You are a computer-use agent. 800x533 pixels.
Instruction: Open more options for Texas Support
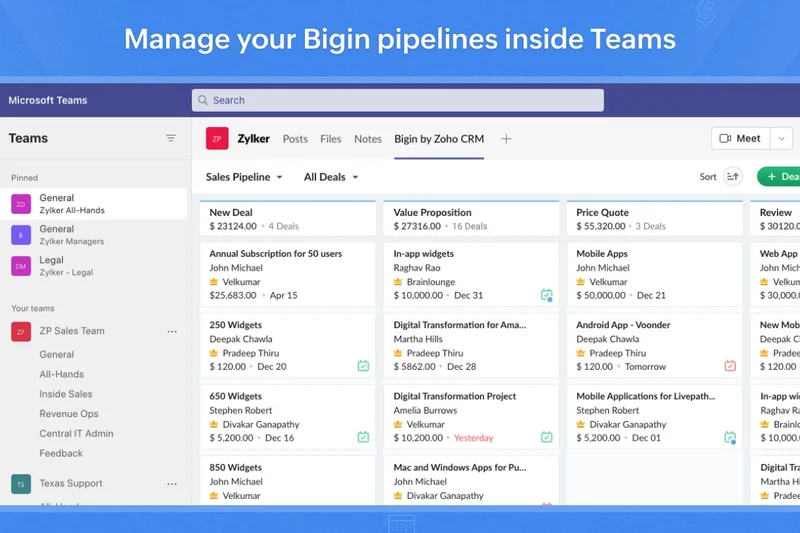click(172, 484)
